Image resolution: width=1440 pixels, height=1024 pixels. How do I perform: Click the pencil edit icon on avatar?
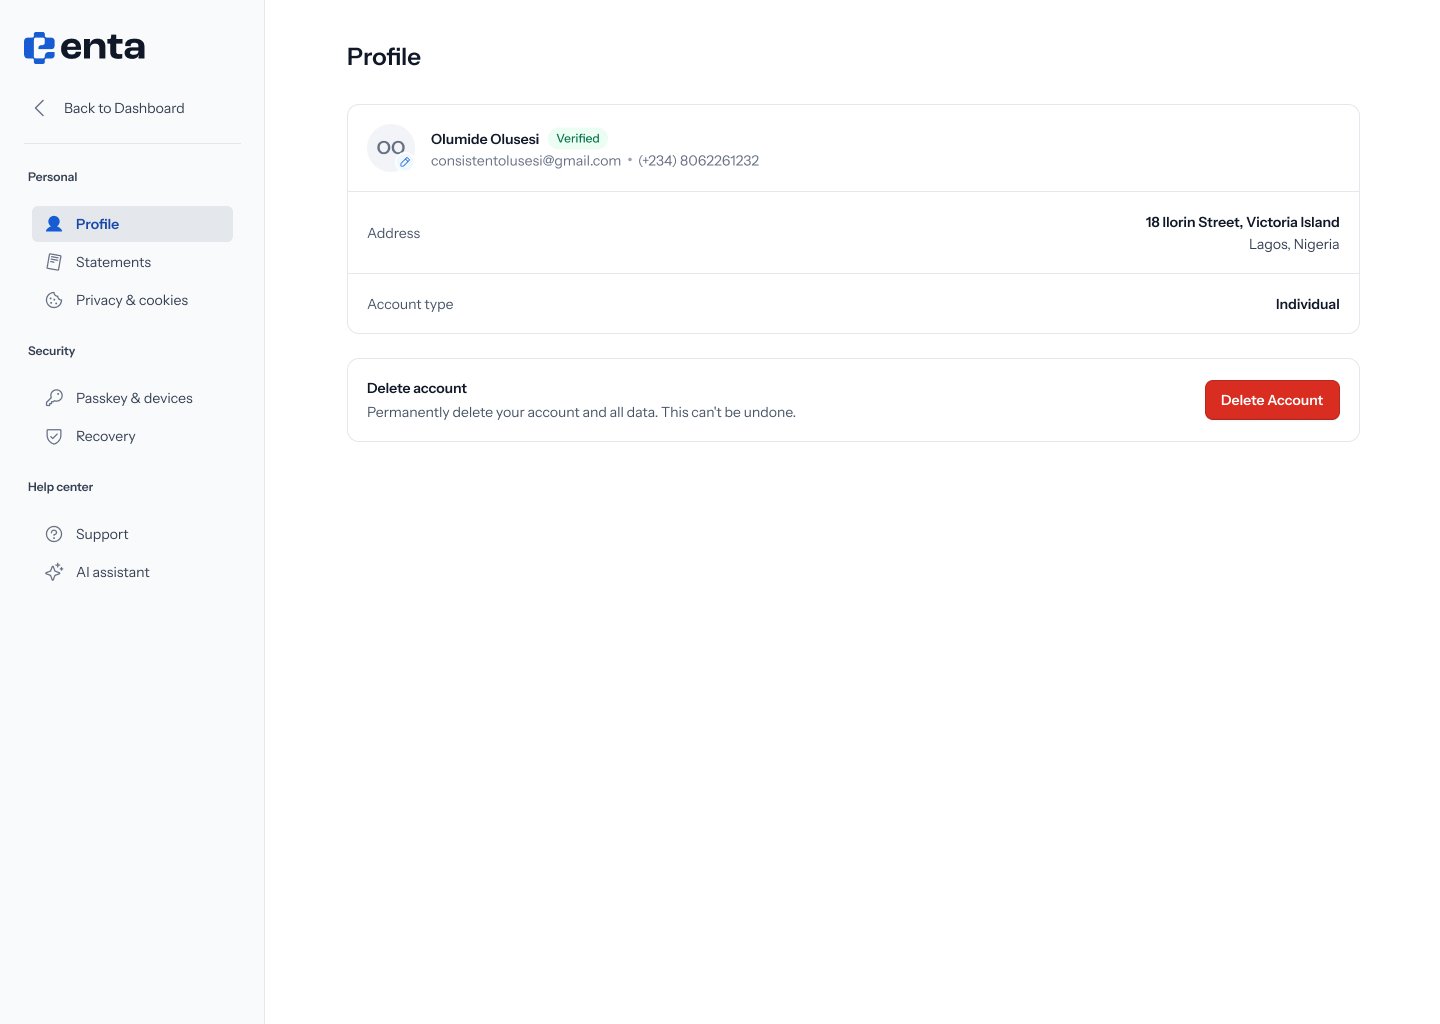405,162
